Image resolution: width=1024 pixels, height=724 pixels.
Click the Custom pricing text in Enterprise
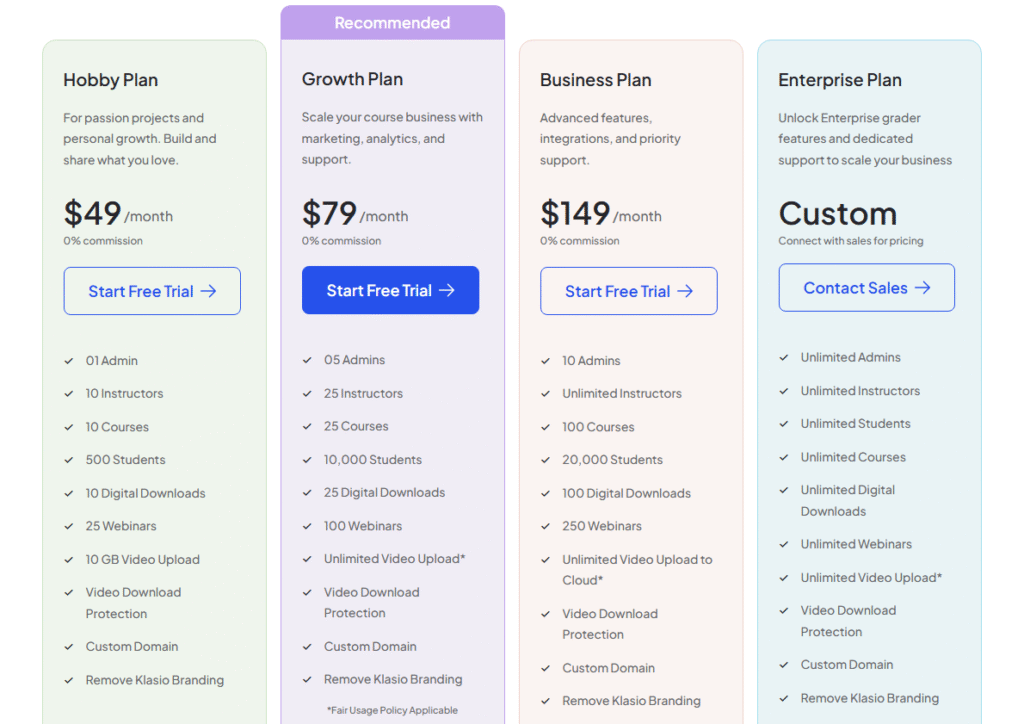[x=838, y=214]
